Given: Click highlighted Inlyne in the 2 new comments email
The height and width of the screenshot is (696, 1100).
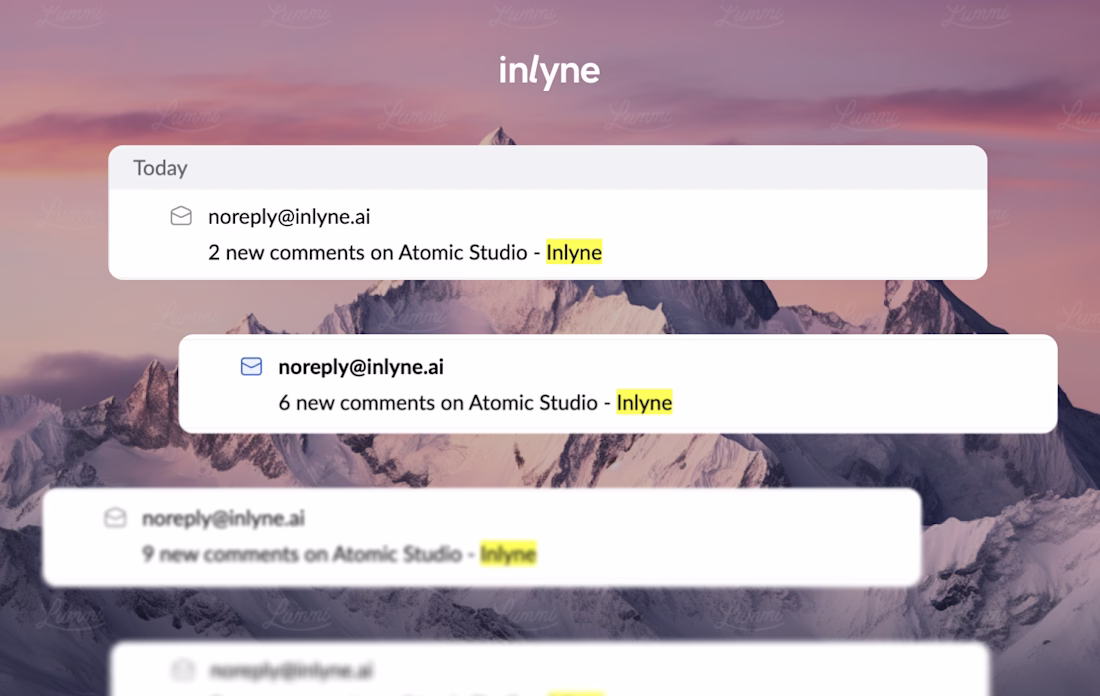Looking at the screenshot, I should pyautogui.click(x=574, y=253).
